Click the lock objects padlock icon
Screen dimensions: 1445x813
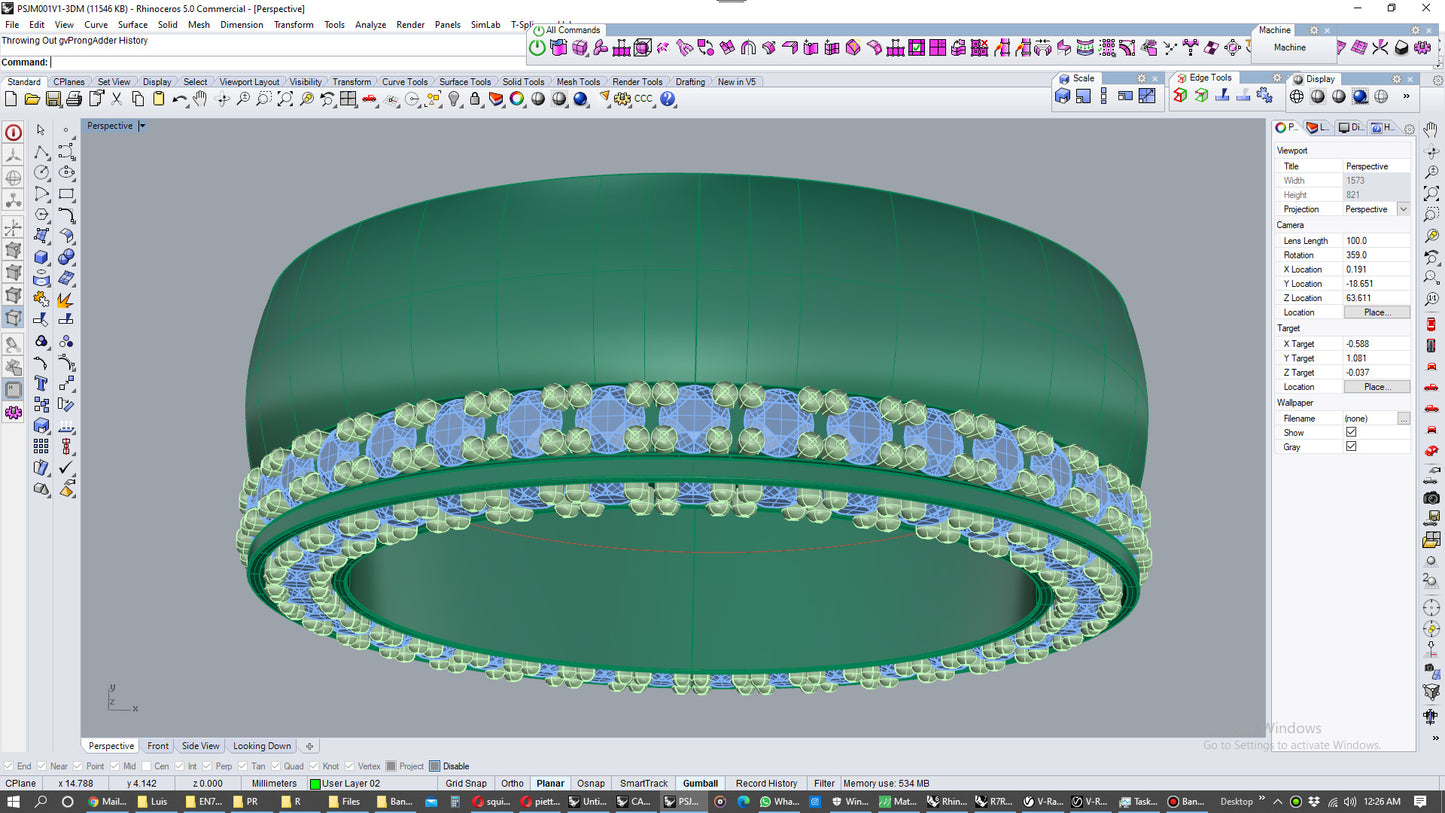click(x=475, y=99)
